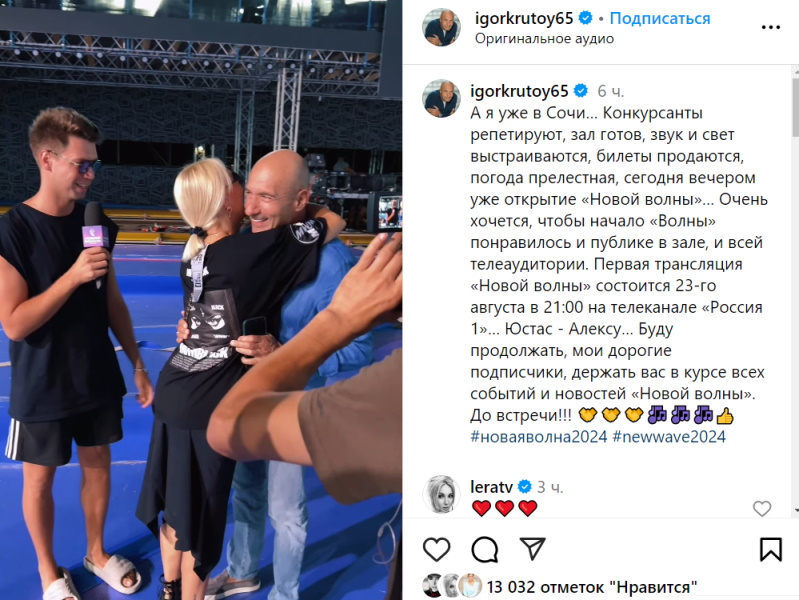Click the verified badge beside header username

tap(586, 18)
